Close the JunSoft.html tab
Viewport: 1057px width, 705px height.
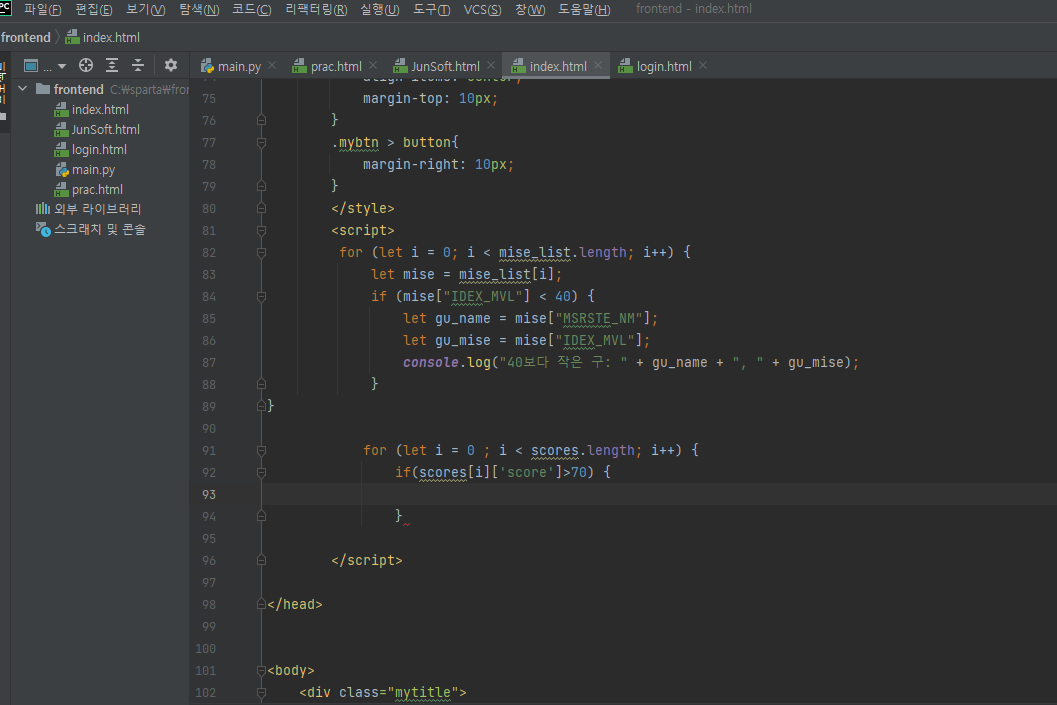pos(491,65)
